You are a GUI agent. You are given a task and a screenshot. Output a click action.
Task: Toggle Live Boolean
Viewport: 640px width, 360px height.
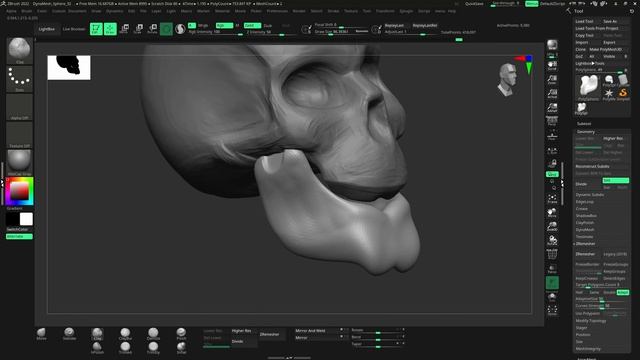(74, 29)
